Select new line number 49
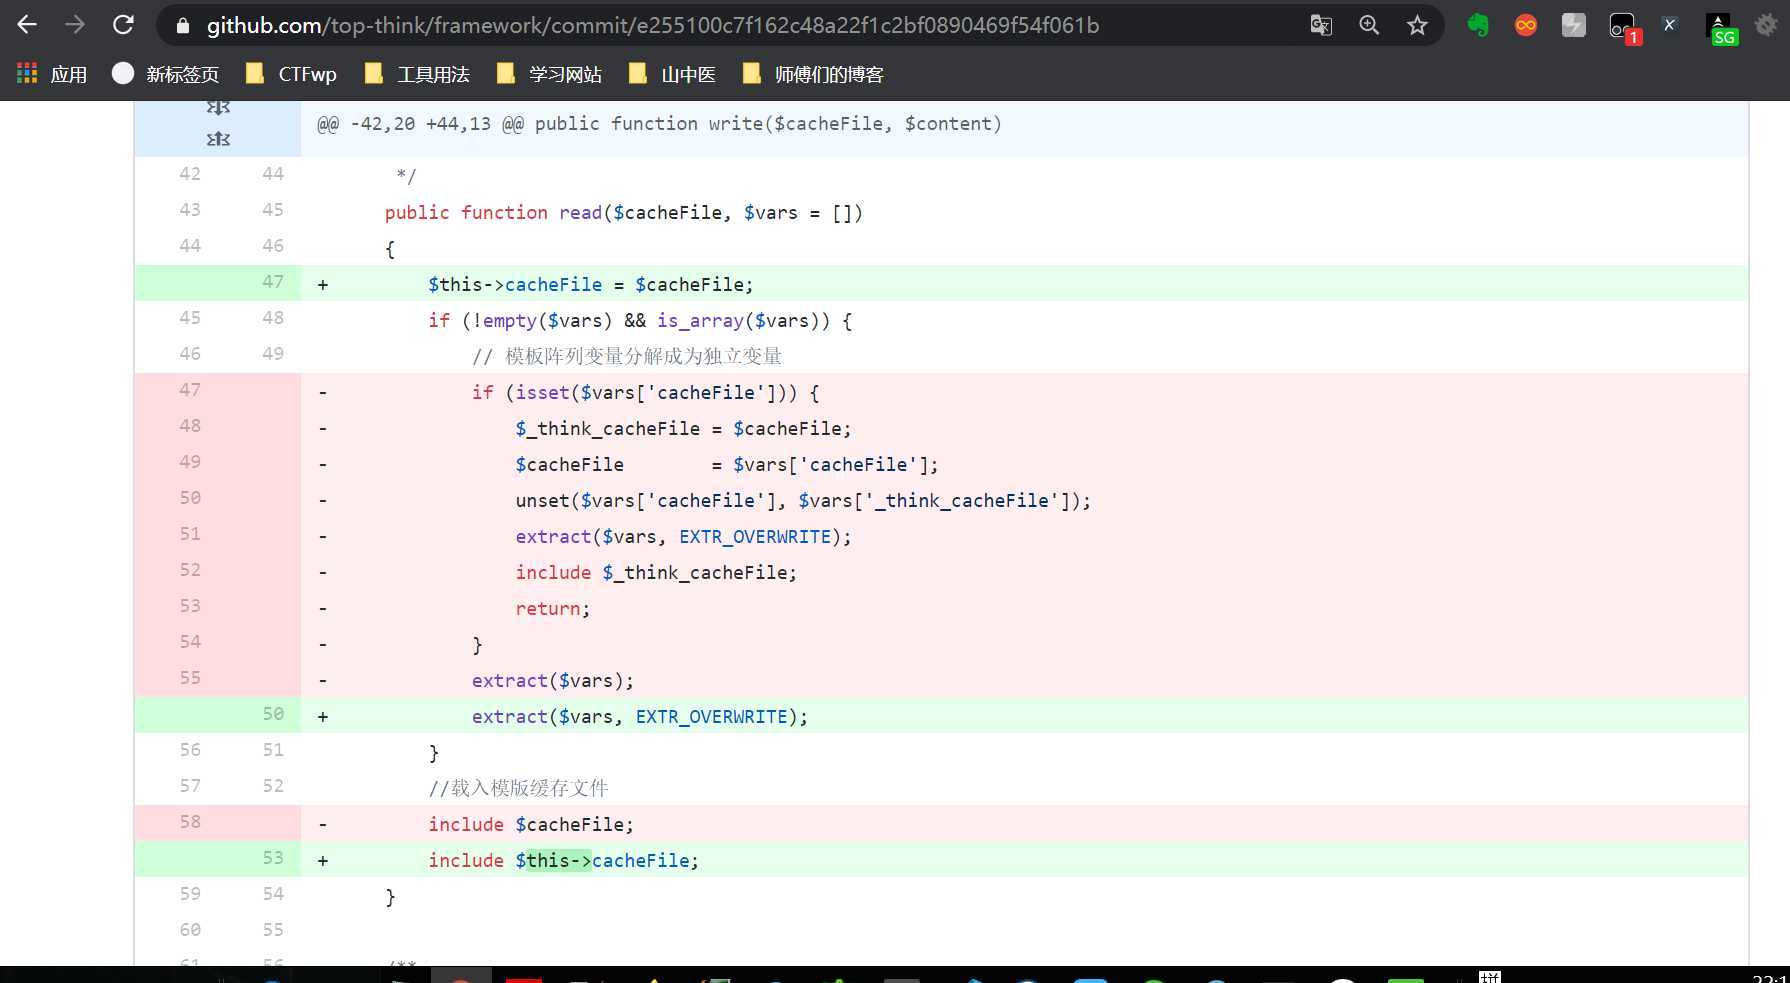 click(x=273, y=354)
